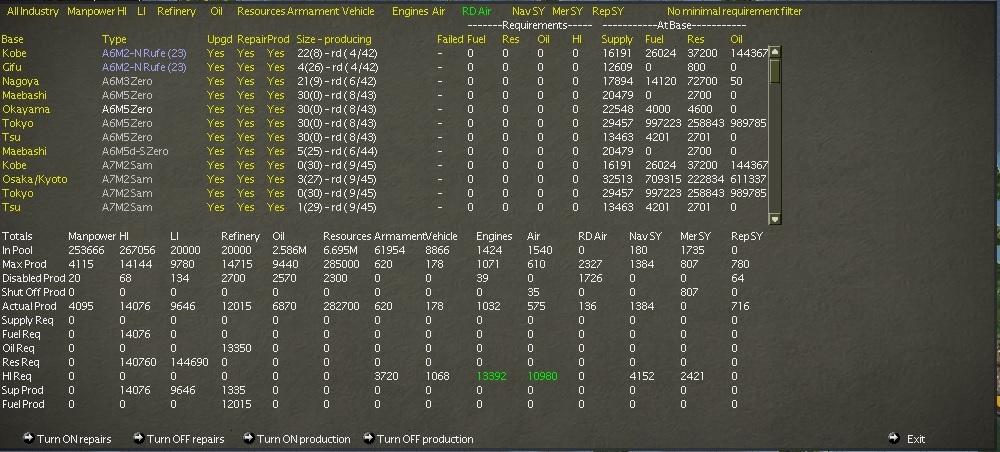Sort by the Upgd column header
1000x452 pixels.
point(220,40)
